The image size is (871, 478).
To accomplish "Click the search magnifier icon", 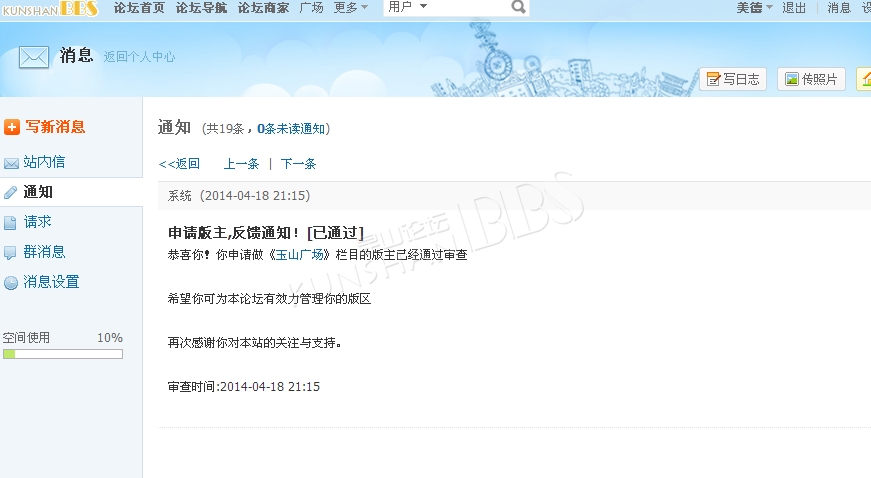I will [518, 7].
